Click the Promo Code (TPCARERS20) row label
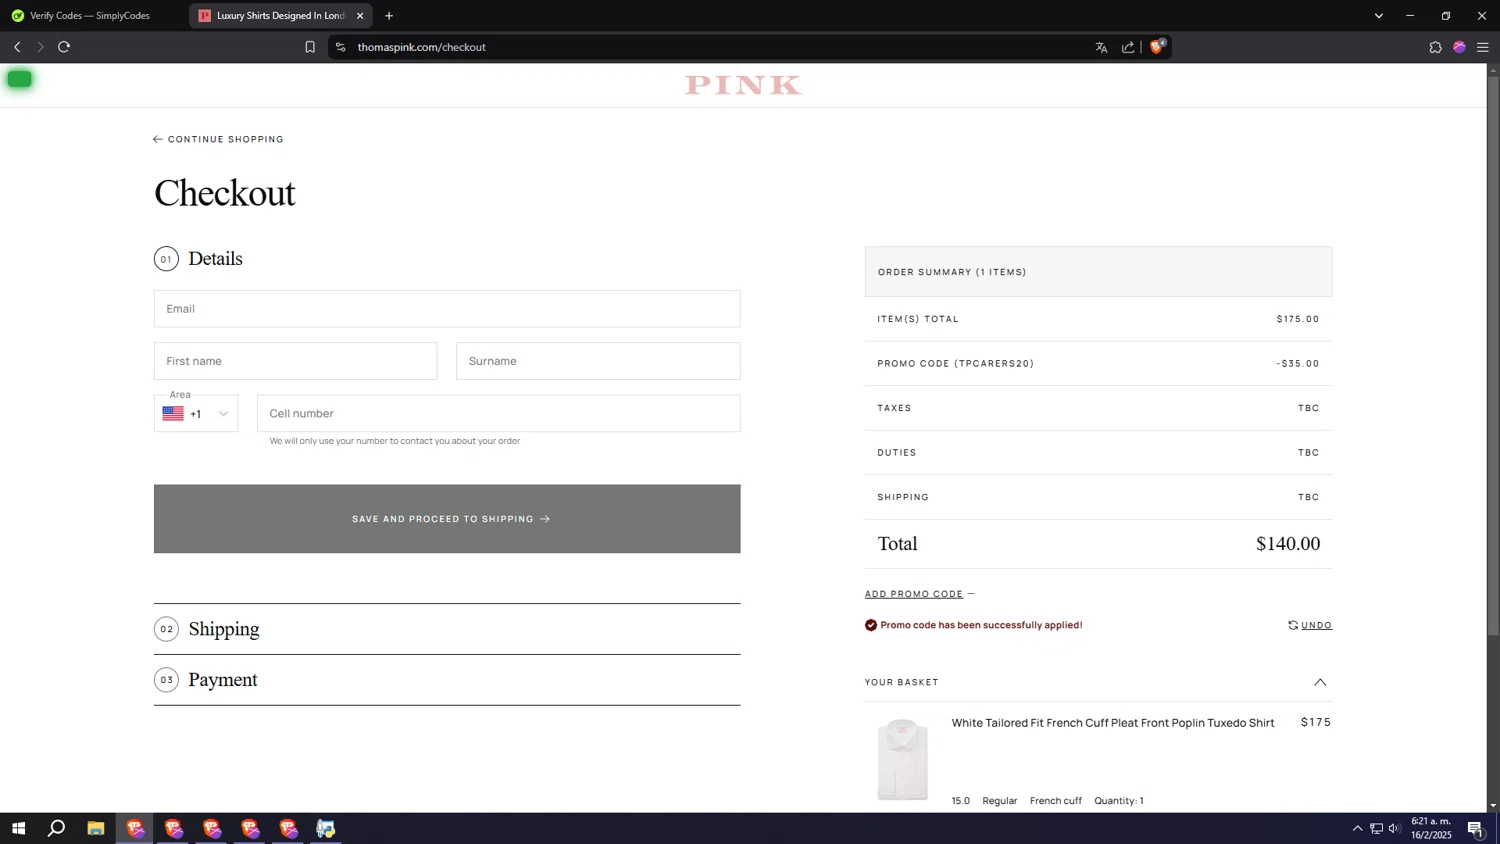 pos(955,364)
